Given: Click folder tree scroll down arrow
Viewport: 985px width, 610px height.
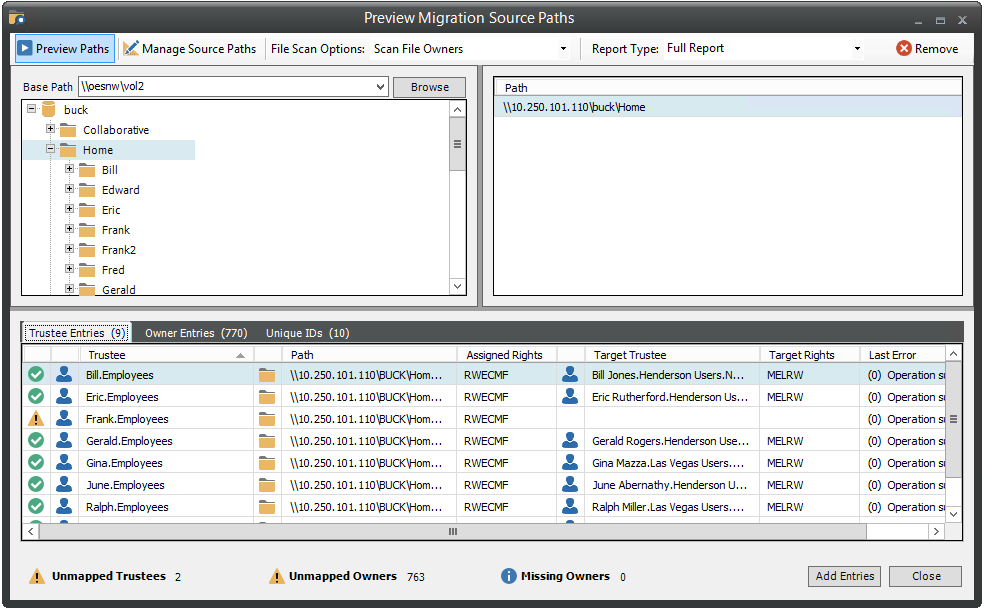Looking at the screenshot, I should (457, 286).
